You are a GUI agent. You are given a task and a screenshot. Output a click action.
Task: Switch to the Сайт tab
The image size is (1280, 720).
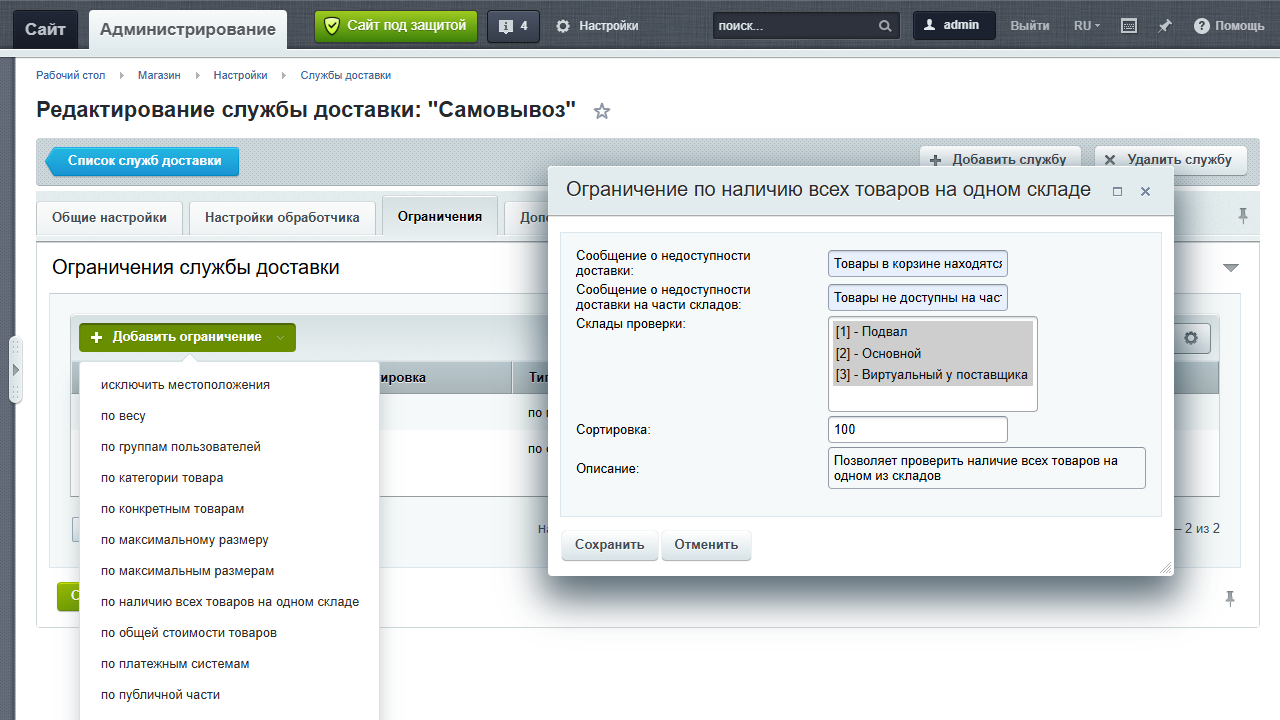coord(45,29)
